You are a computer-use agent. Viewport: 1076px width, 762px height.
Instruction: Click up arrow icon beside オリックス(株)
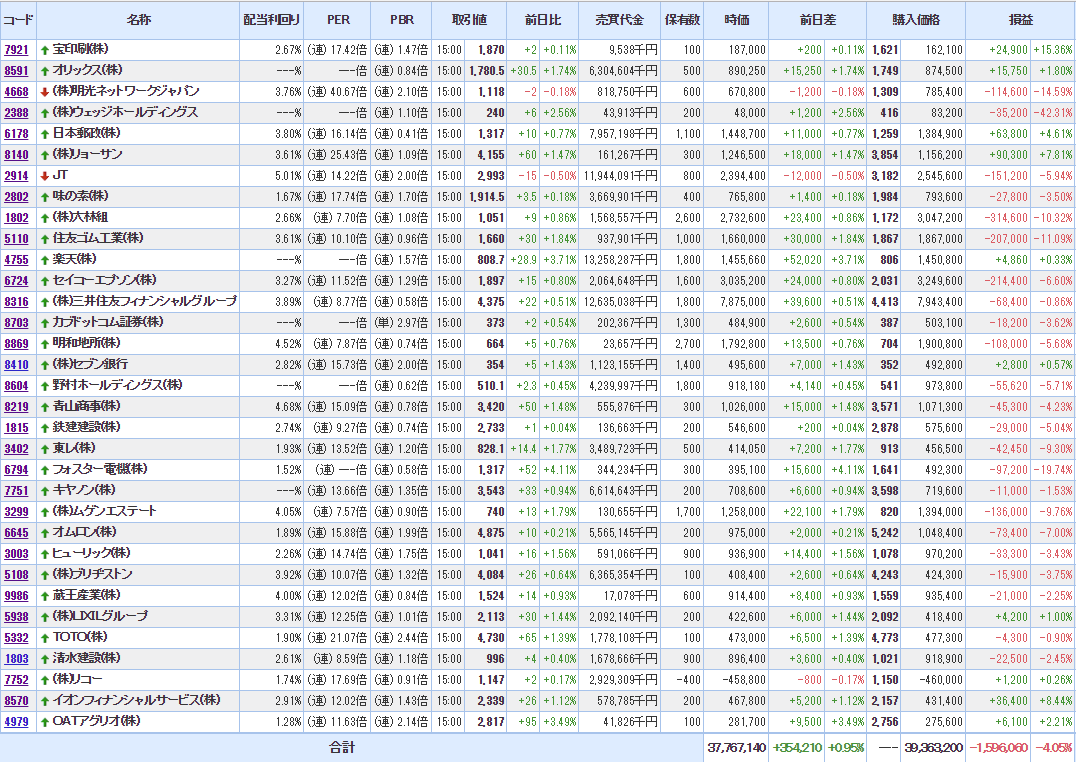pos(45,71)
